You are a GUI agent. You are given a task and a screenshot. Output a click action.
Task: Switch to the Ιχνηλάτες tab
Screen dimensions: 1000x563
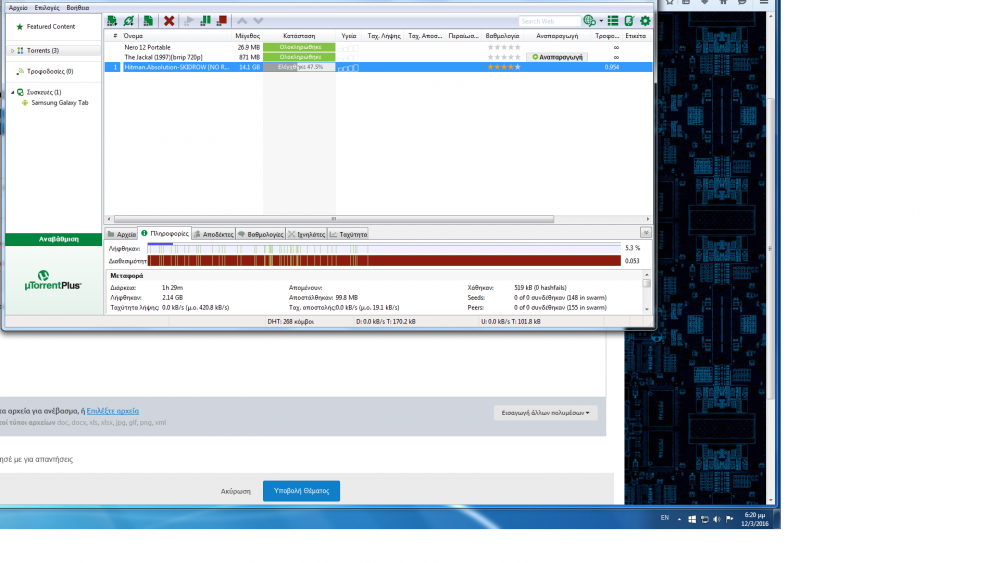(x=306, y=234)
